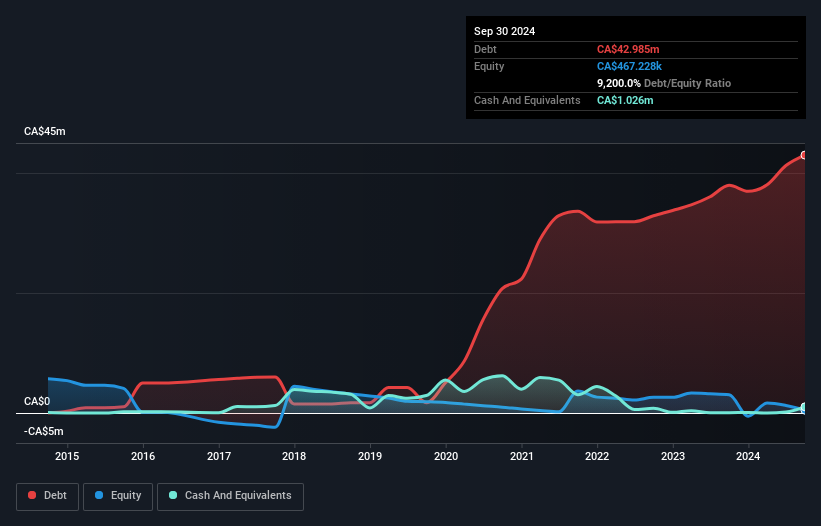Select the 2020 x-axis label
Image resolution: width=821 pixels, height=526 pixels.
pos(446,456)
